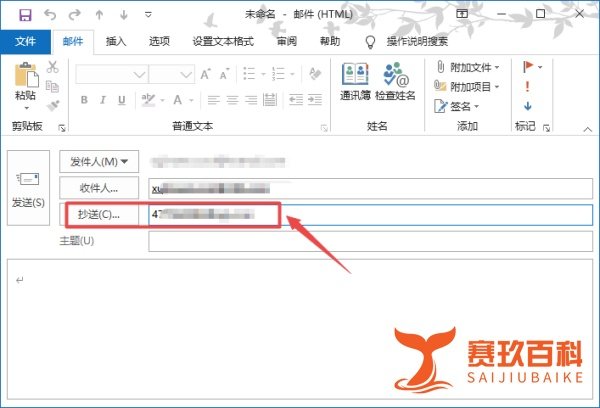Copy selection with the copy icon
Viewport: 600px width, 408px height.
pyautogui.click(x=52, y=86)
